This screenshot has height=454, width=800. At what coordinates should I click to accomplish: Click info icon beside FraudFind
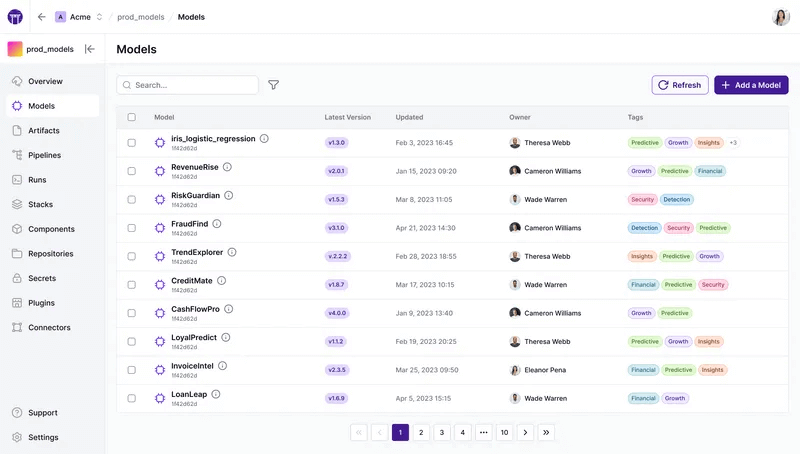coord(217,224)
